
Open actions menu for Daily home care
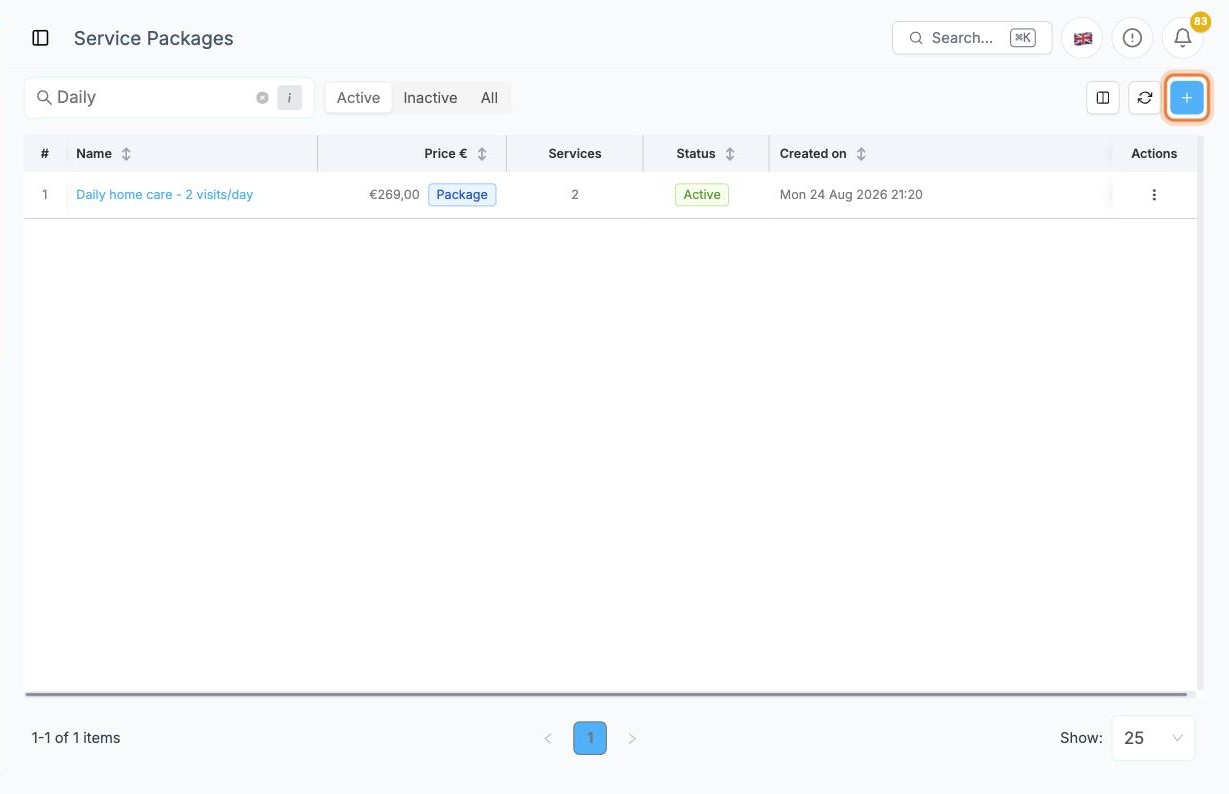point(1154,195)
